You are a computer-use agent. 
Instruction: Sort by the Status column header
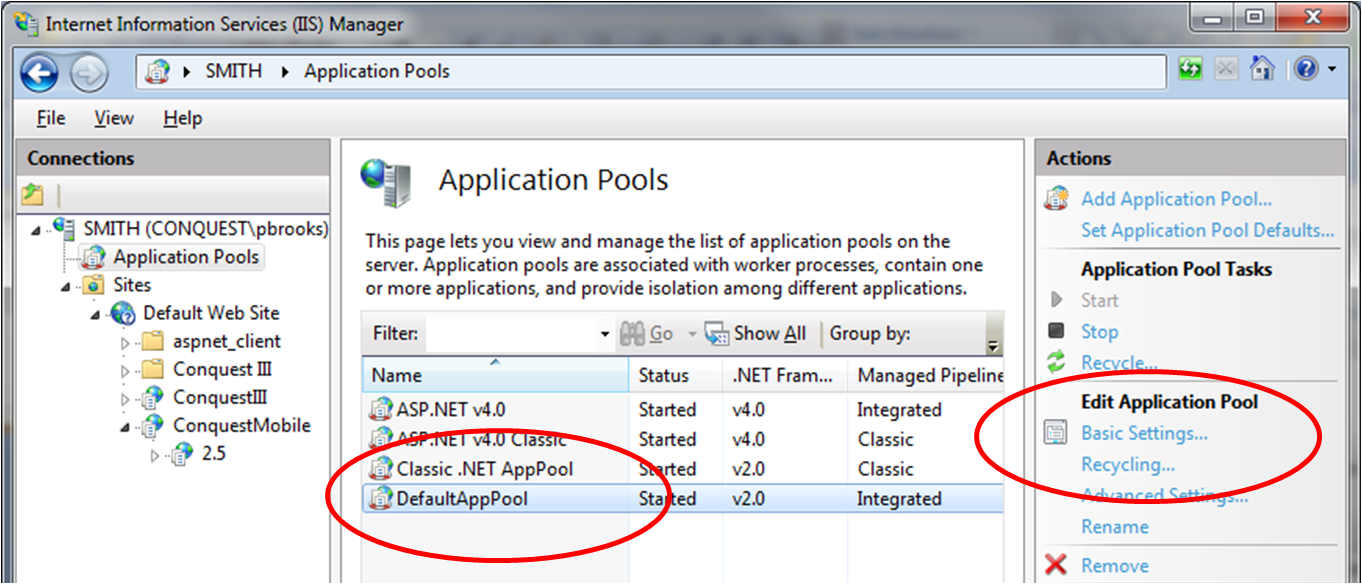[x=676, y=375]
